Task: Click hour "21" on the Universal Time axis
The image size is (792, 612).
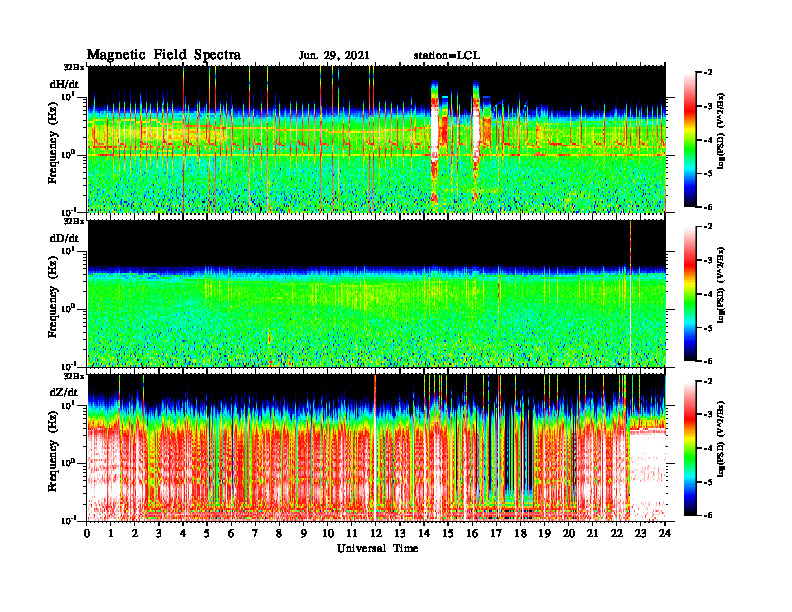Action: tap(592, 534)
